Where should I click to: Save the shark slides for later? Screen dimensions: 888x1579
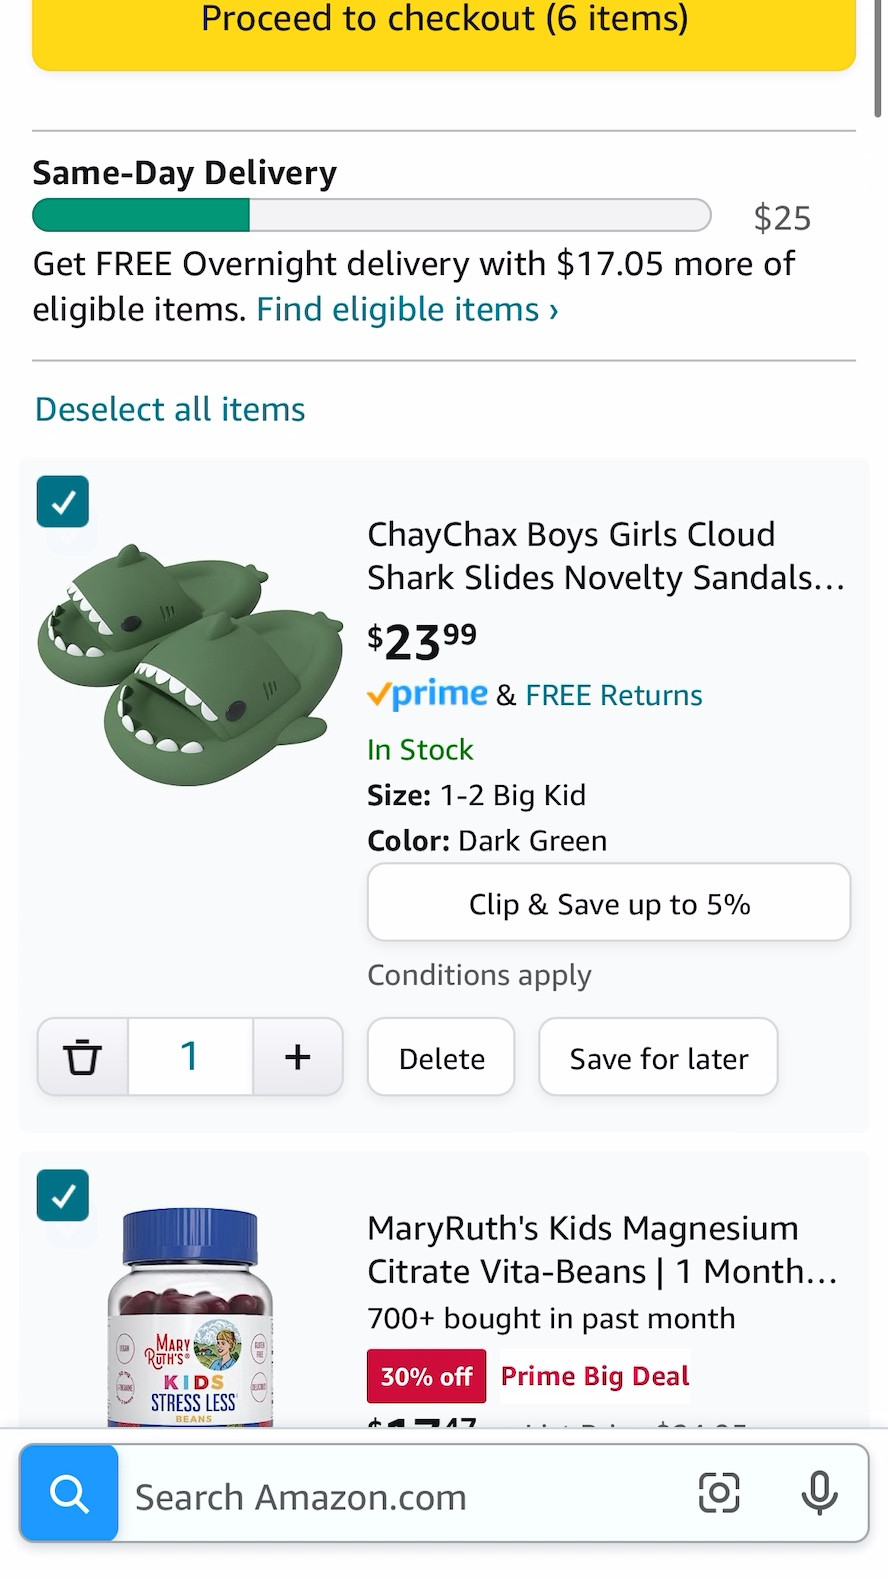[x=658, y=1056]
